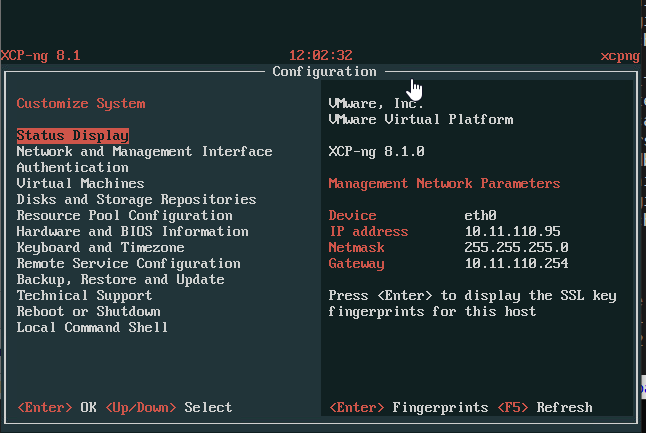
Task: Click the Enter OK hint
Action: [x=57, y=408]
